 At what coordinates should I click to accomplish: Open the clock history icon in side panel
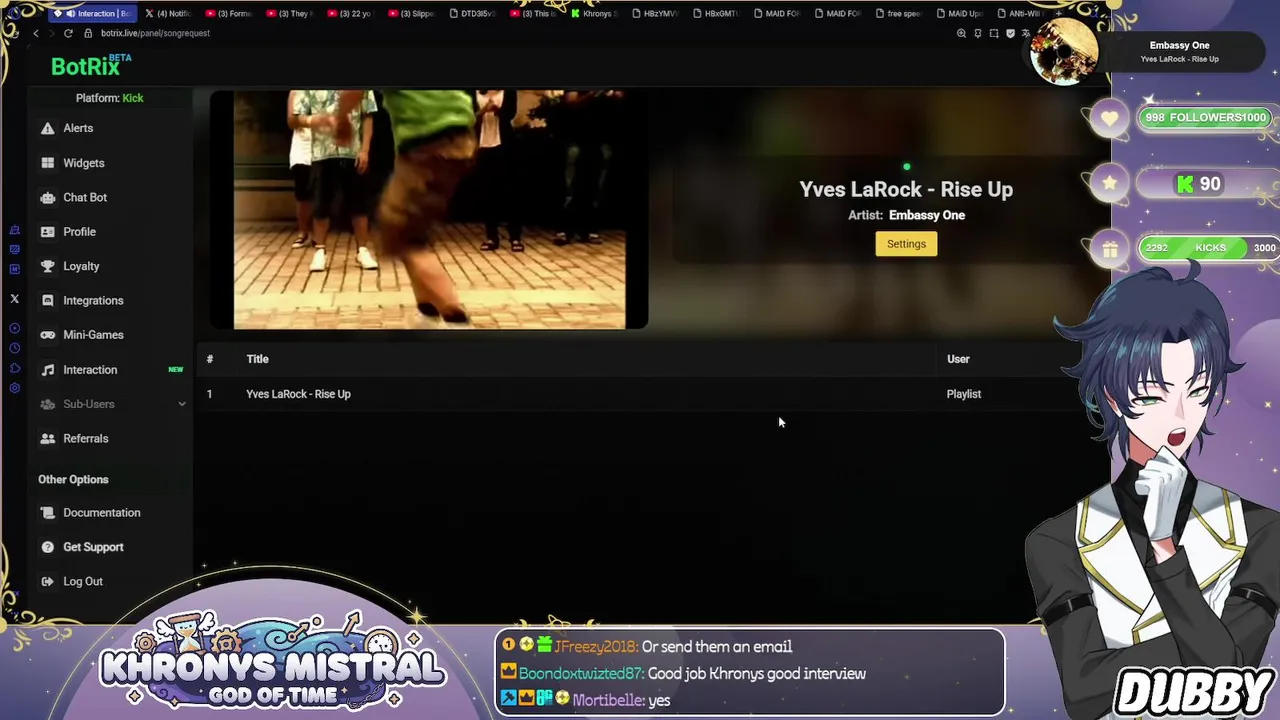click(x=14, y=348)
